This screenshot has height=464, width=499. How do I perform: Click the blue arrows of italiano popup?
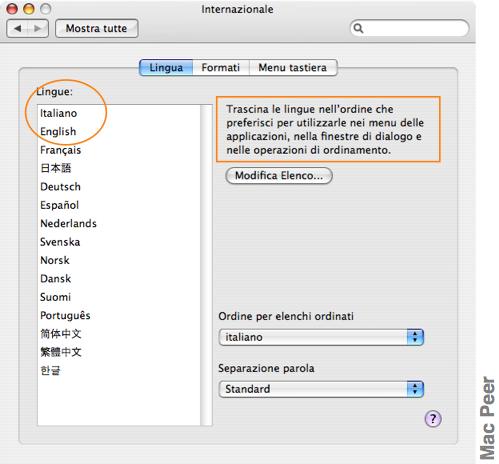pyautogui.click(x=415, y=337)
